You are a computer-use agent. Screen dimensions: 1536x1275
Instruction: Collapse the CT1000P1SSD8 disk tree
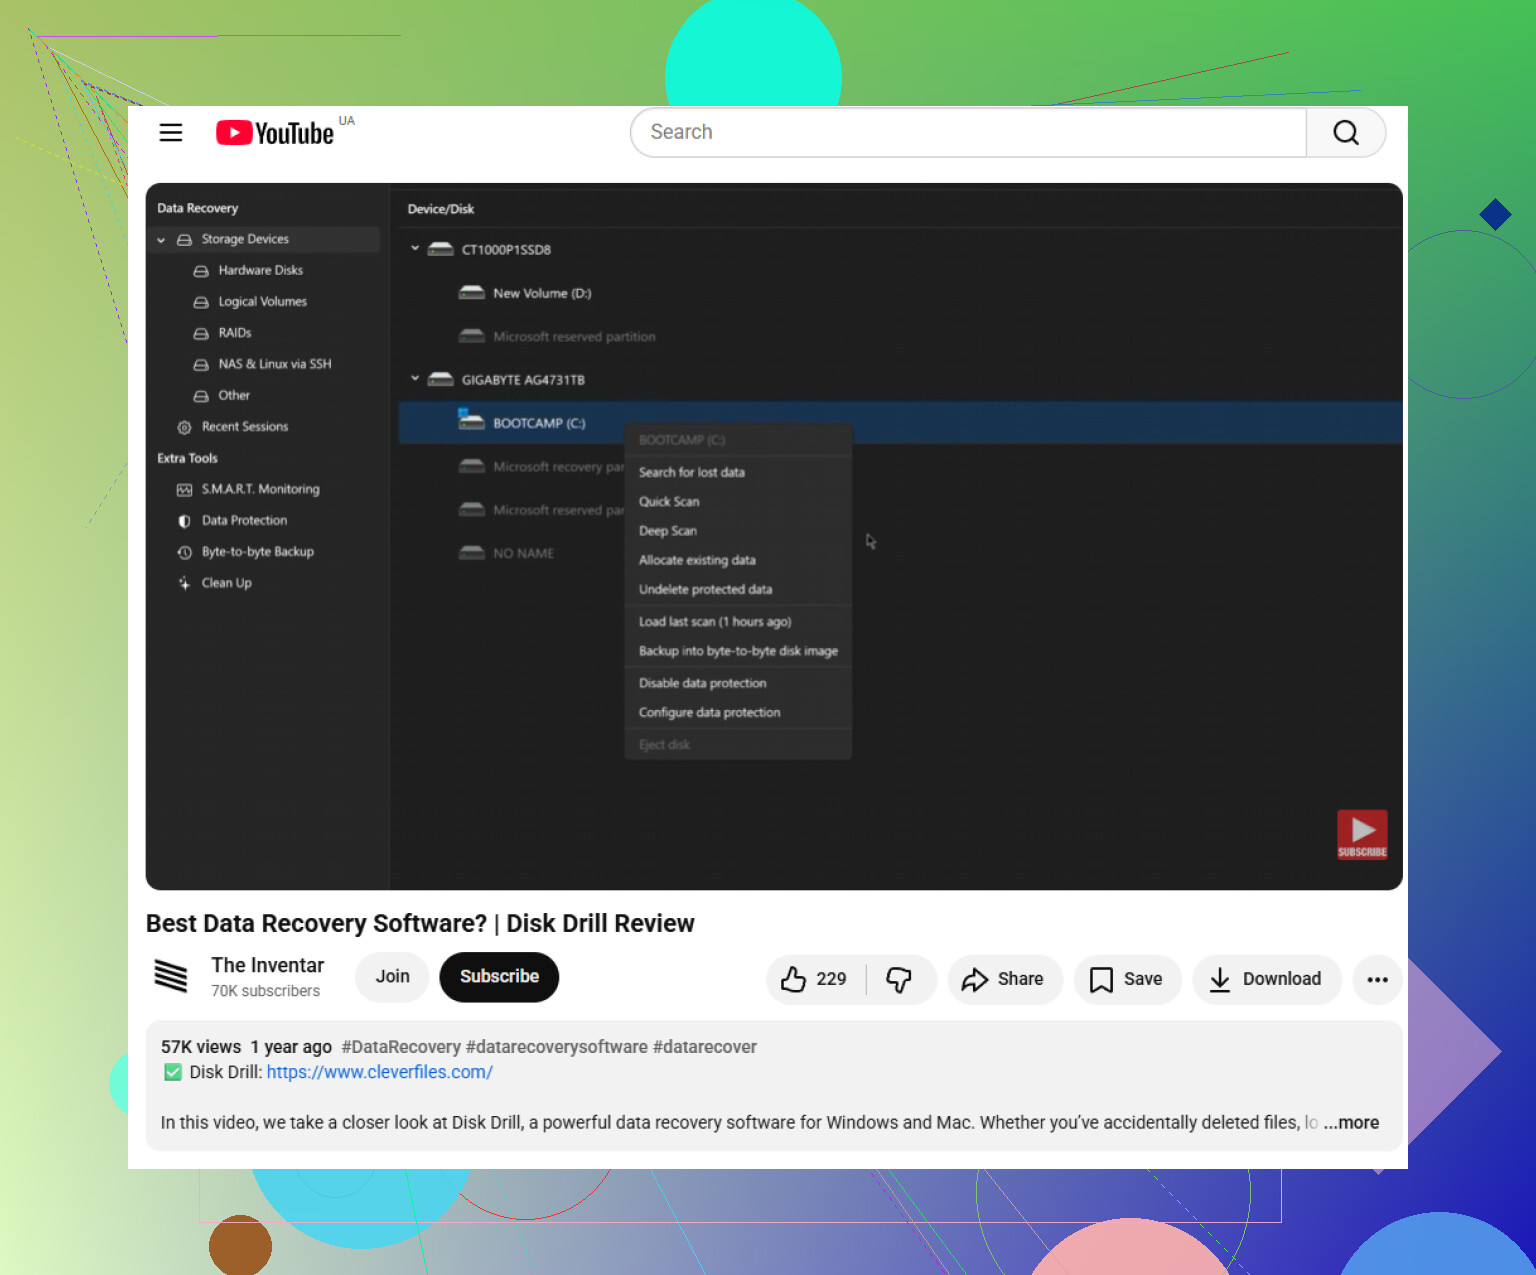[415, 248]
